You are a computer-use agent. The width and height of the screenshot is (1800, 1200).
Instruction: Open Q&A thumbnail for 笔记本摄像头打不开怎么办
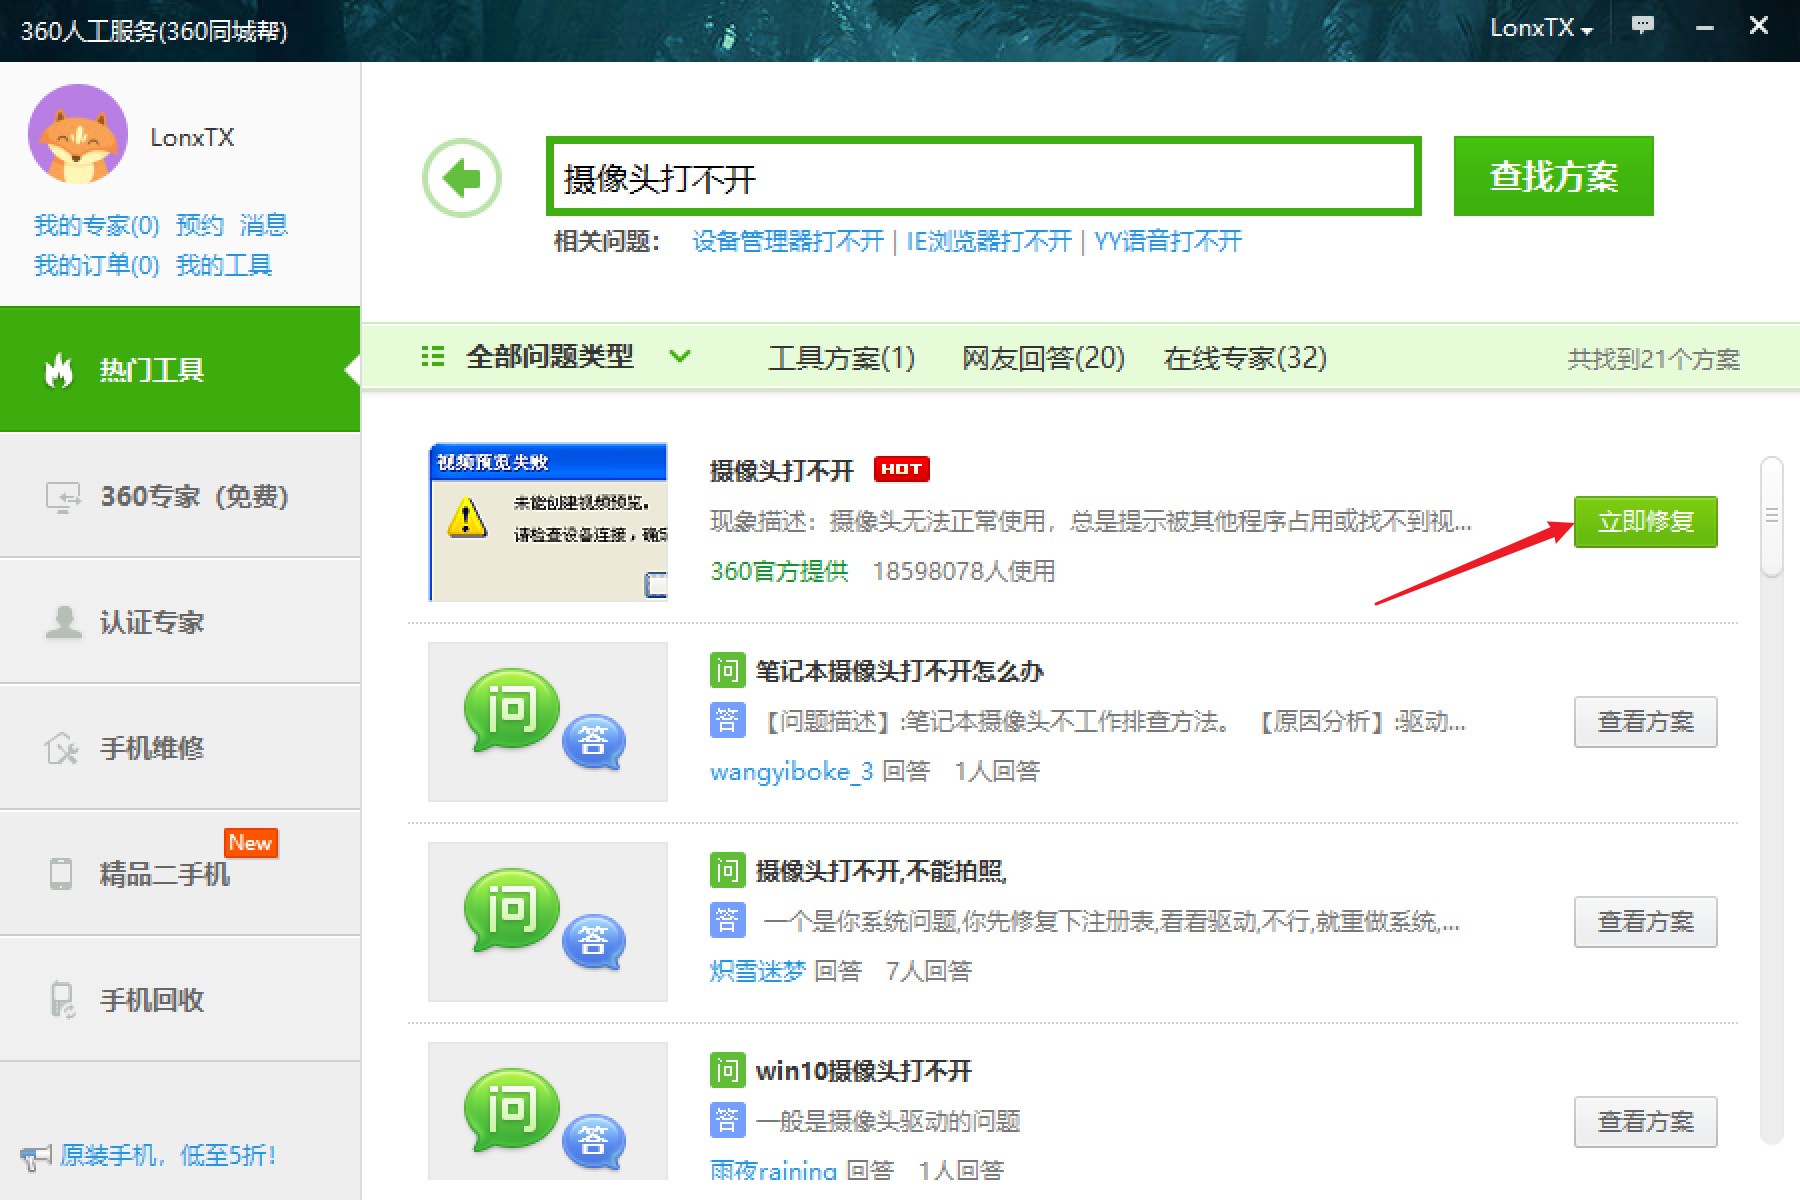(x=548, y=722)
